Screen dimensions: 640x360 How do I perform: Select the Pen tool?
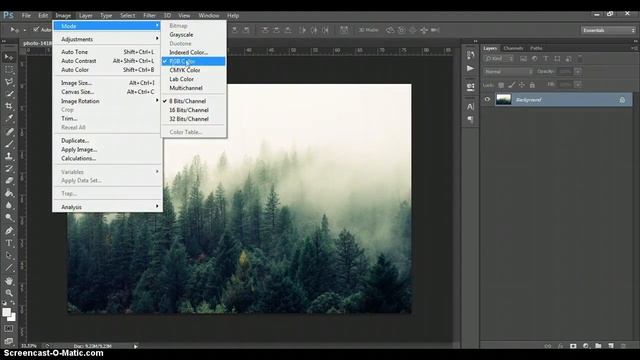point(9,231)
